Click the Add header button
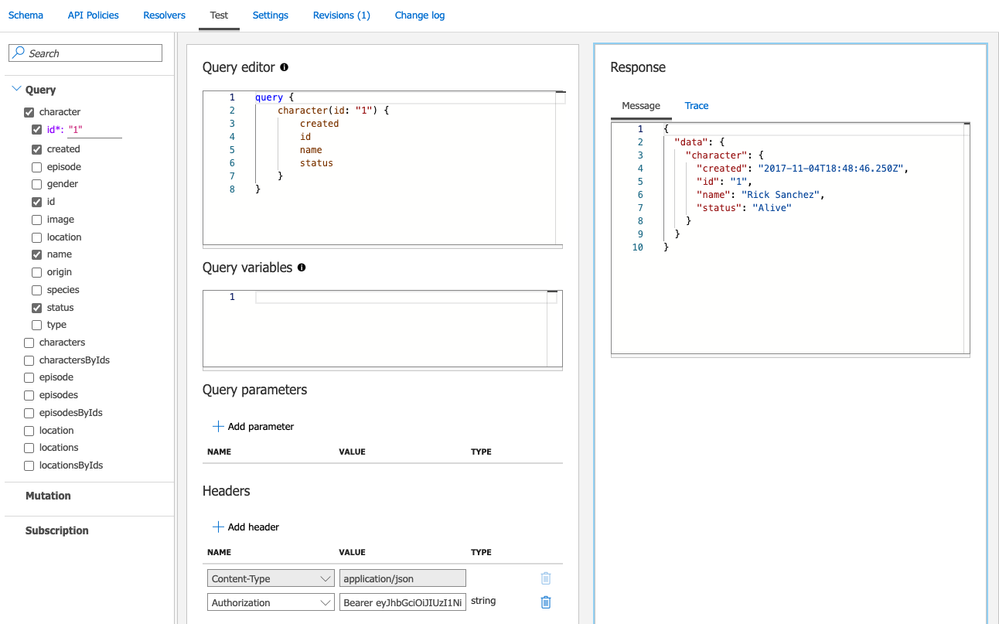Screen dimensions: 999x624 246,527
